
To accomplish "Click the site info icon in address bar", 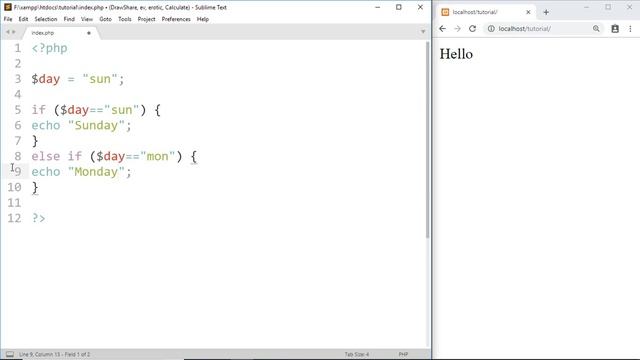I will point(491,29).
